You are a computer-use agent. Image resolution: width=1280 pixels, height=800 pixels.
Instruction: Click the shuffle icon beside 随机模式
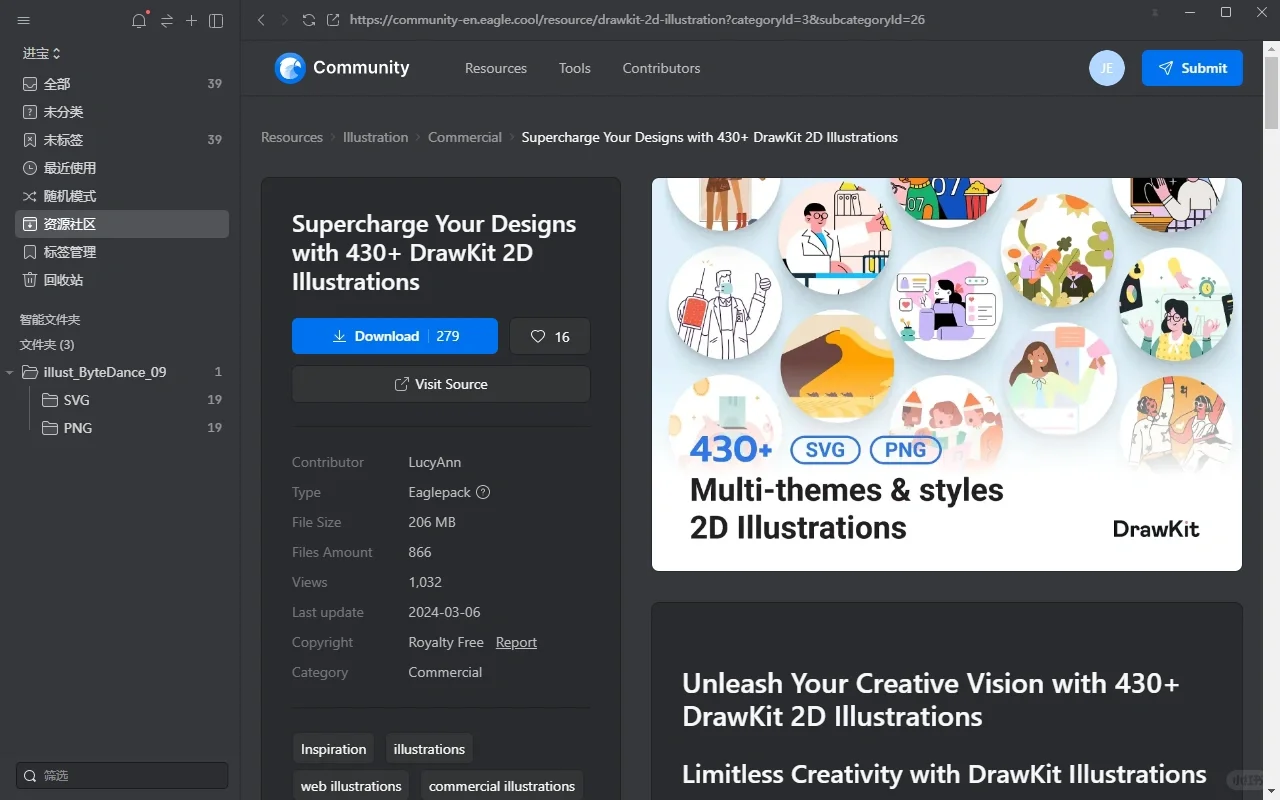pyautogui.click(x=30, y=196)
